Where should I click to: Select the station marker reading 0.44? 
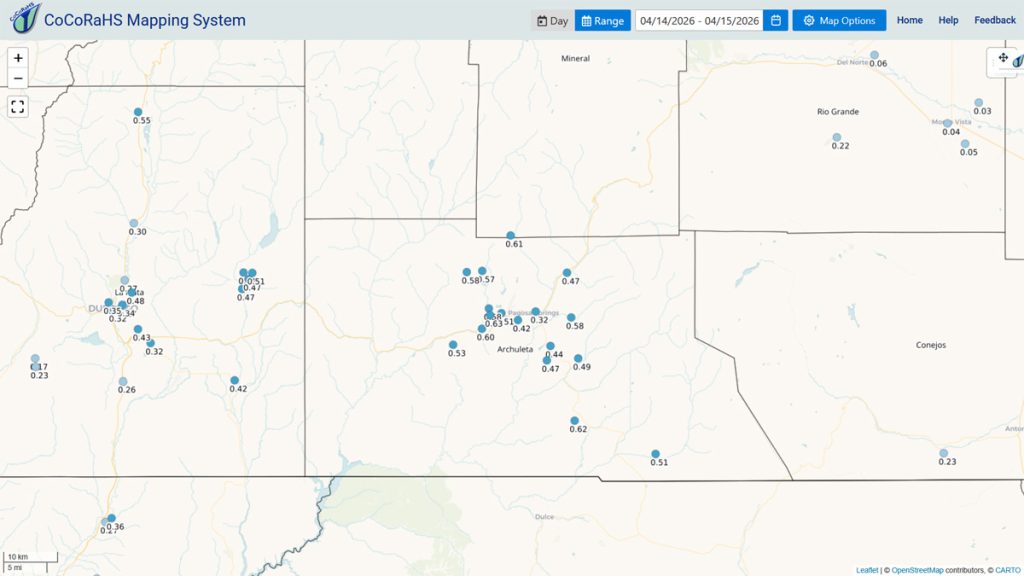[x=551, y=346]
